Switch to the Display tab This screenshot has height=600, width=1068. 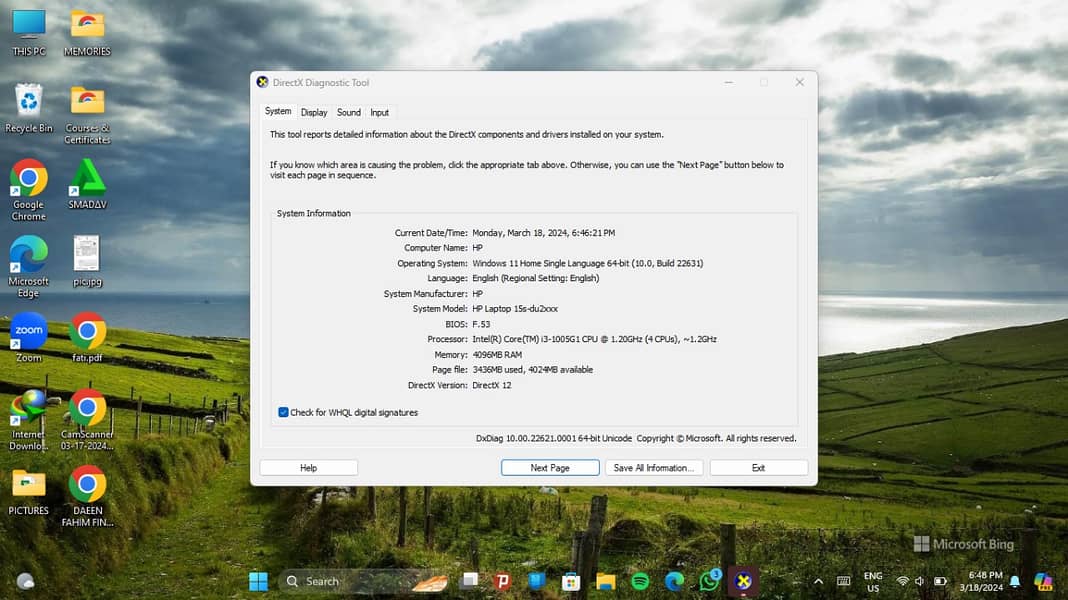point(314,113)
